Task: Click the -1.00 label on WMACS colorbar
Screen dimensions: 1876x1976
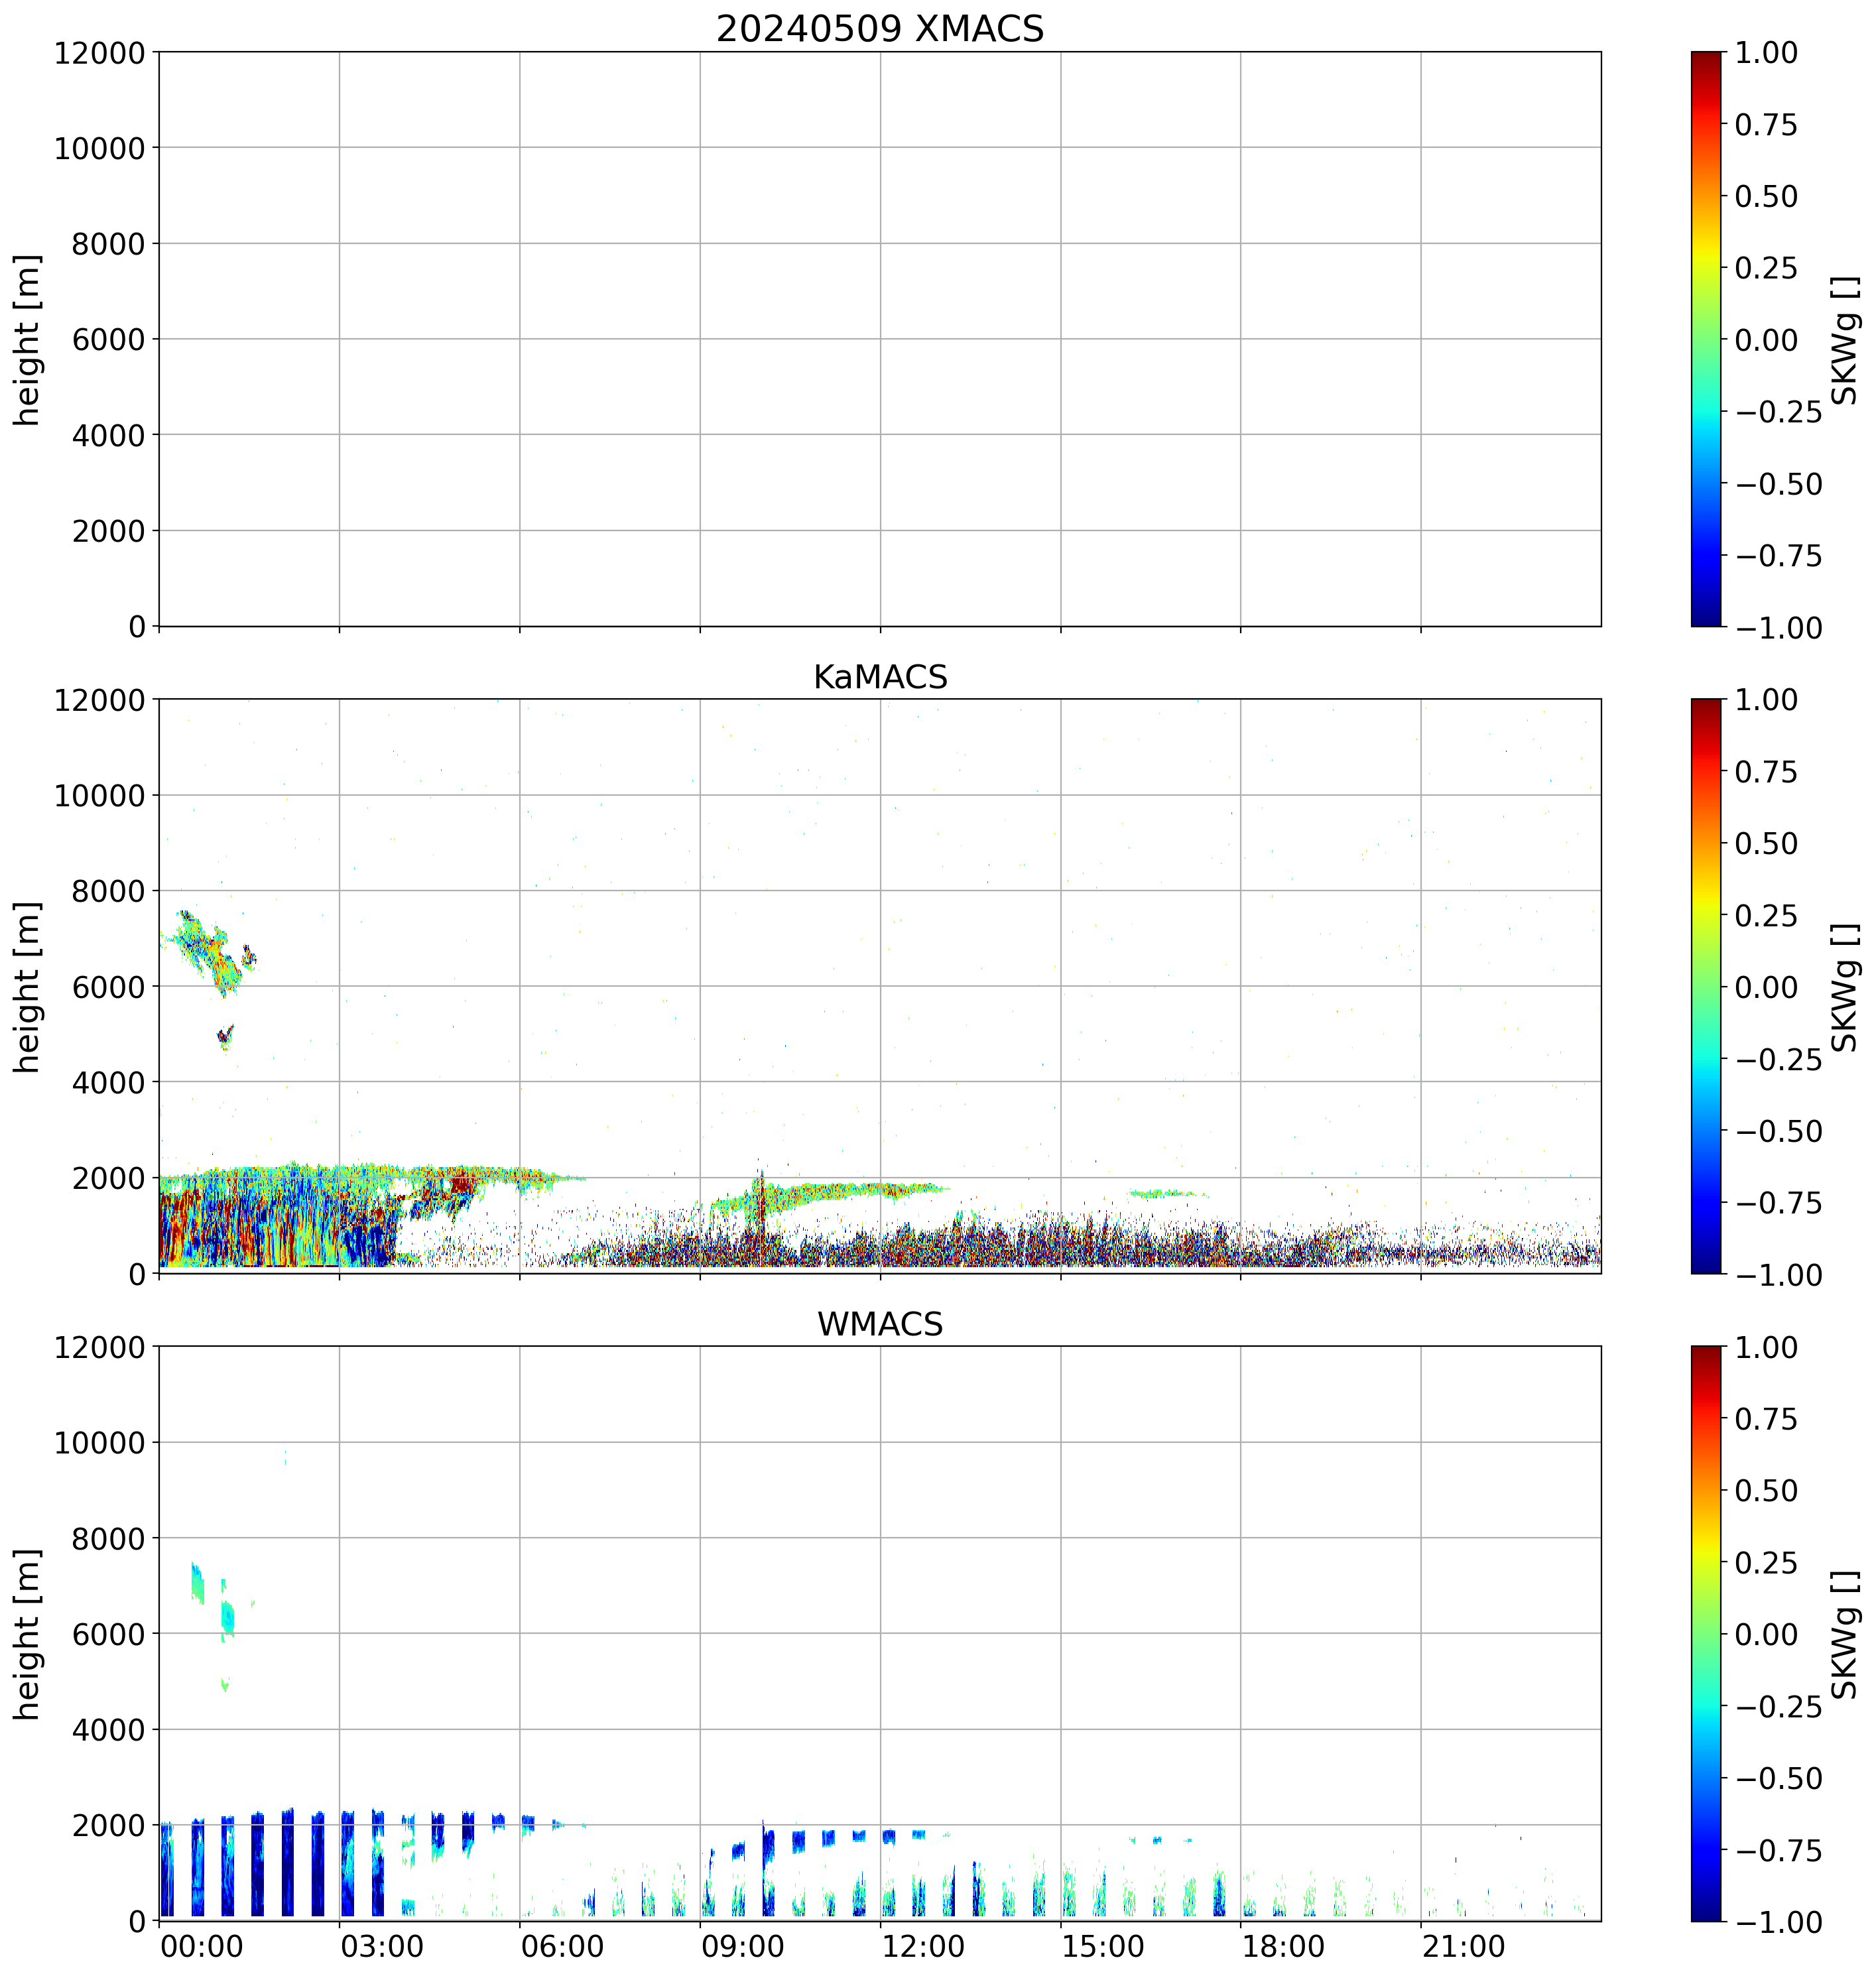Action: pyautogui.click(x=1779, y=1921)
